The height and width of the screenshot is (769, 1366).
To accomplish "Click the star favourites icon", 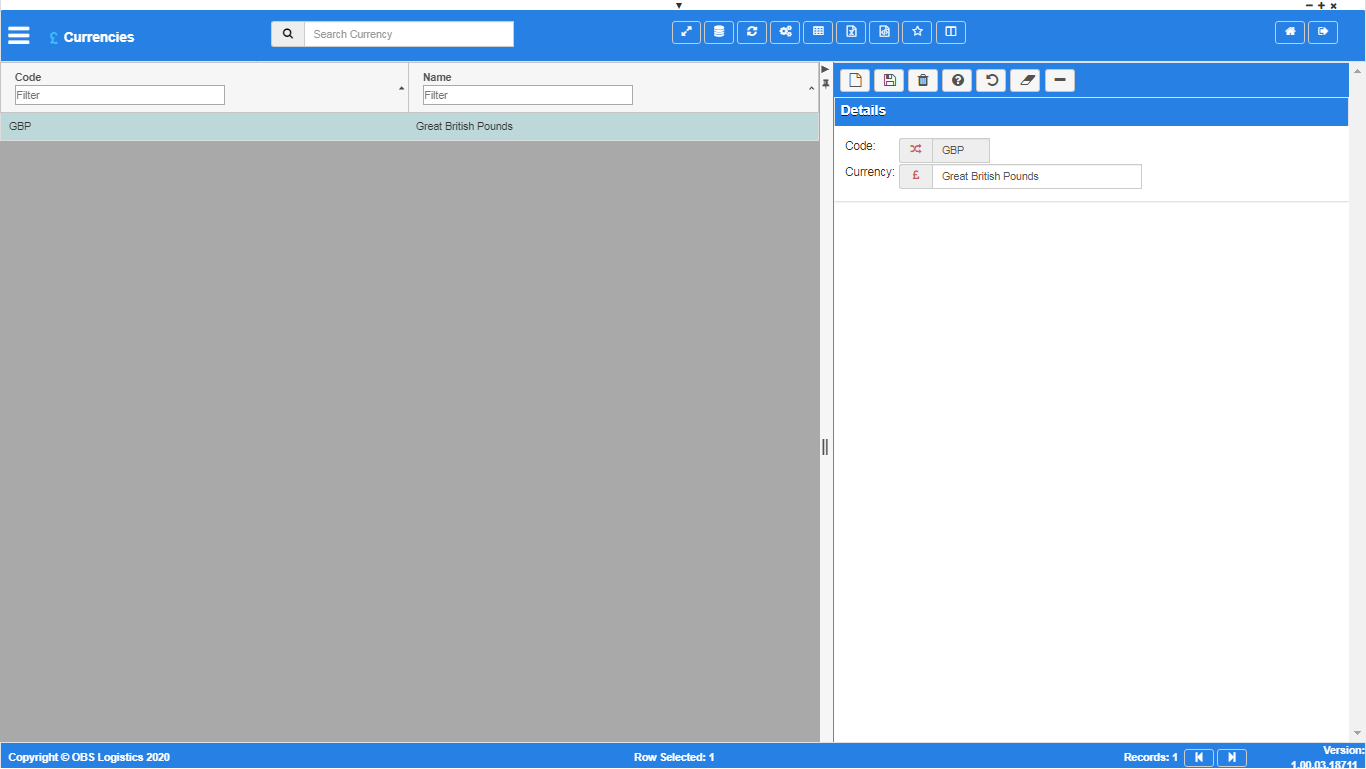I will click(x=917, y=32).
